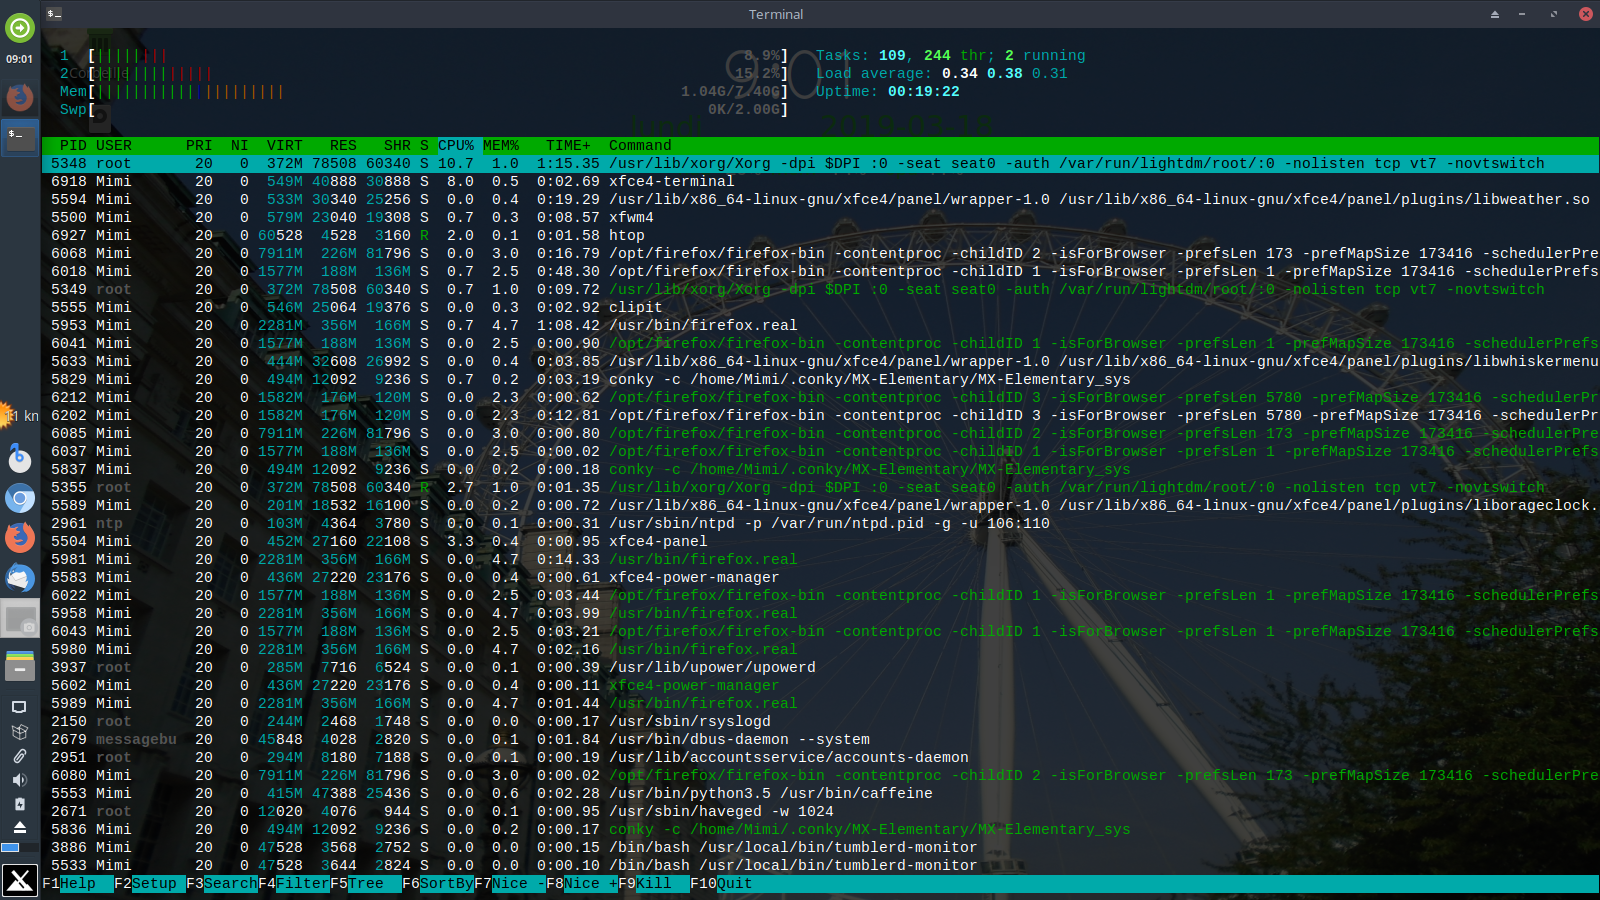
Task: Open the file manager drawer icon in the panel
Action: pyautogui.click(x=20, y=665)
